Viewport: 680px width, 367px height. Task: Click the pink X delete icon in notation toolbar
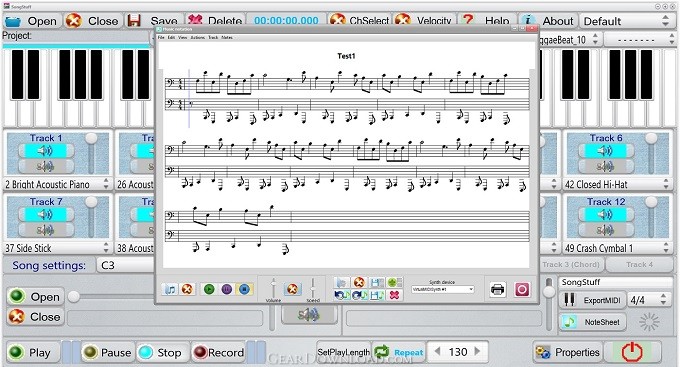click(x=394, y=295)
